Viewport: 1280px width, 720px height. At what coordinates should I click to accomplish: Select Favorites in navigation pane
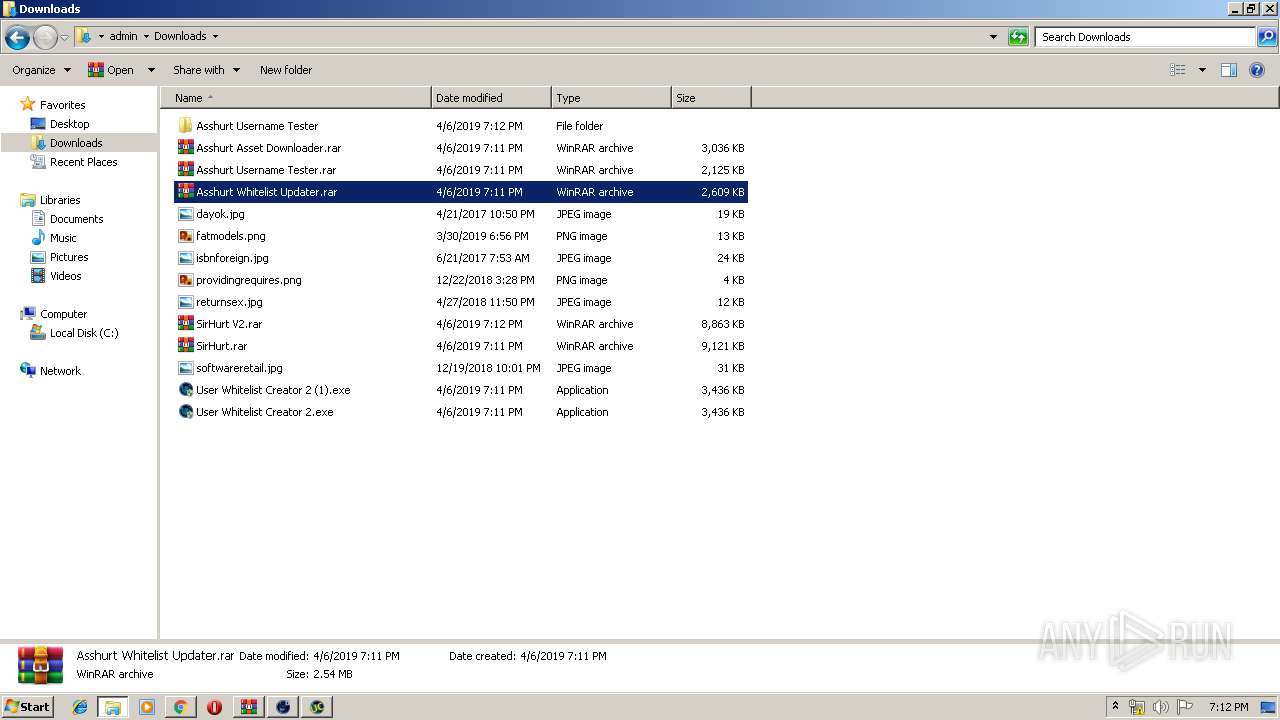click(x=62, y=105)
